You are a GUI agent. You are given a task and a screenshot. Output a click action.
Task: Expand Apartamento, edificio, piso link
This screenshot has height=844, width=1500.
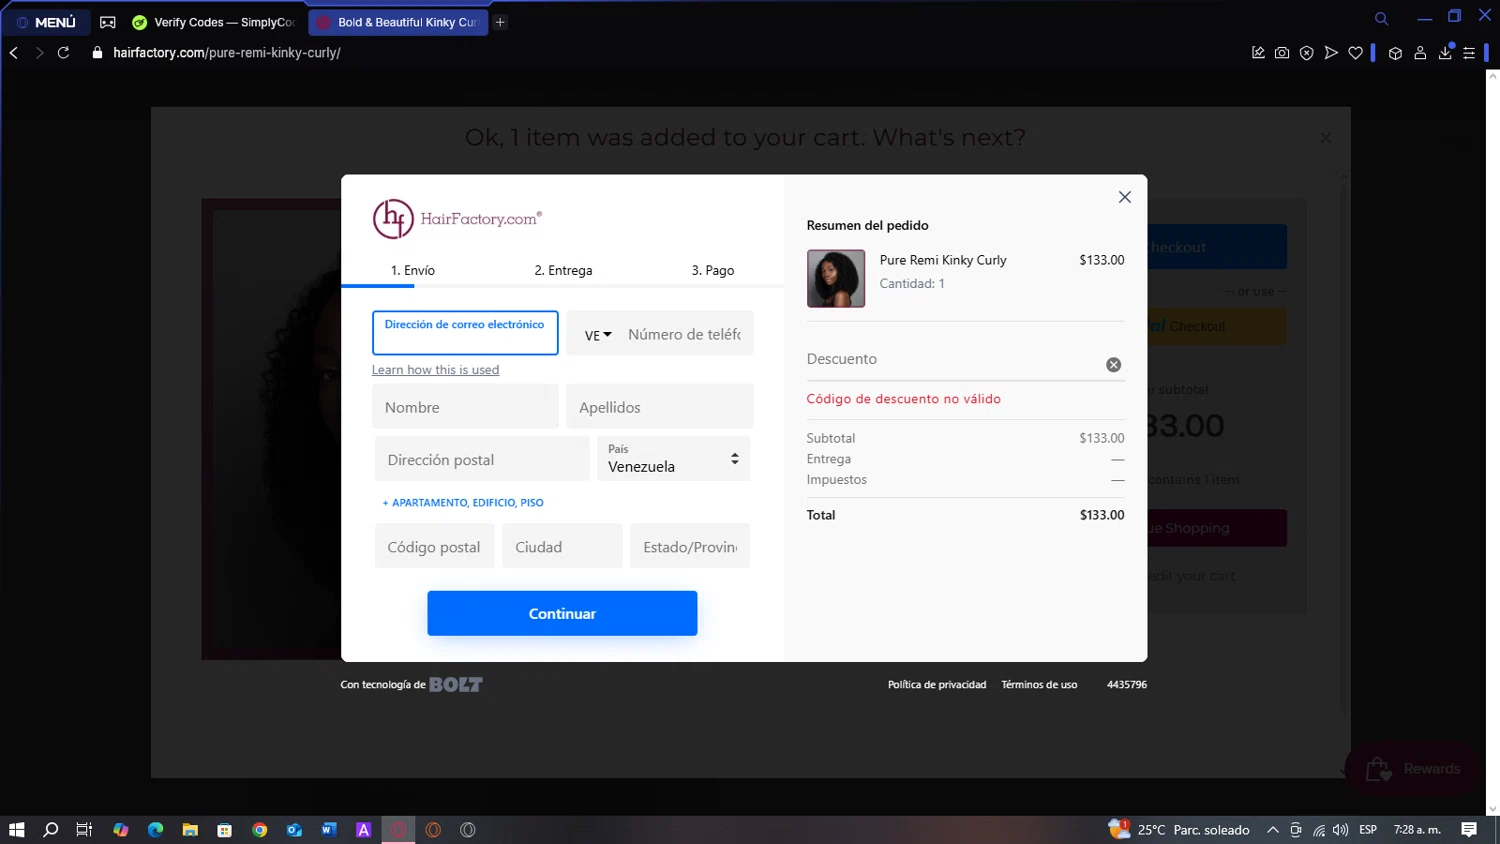coord(463,503)
